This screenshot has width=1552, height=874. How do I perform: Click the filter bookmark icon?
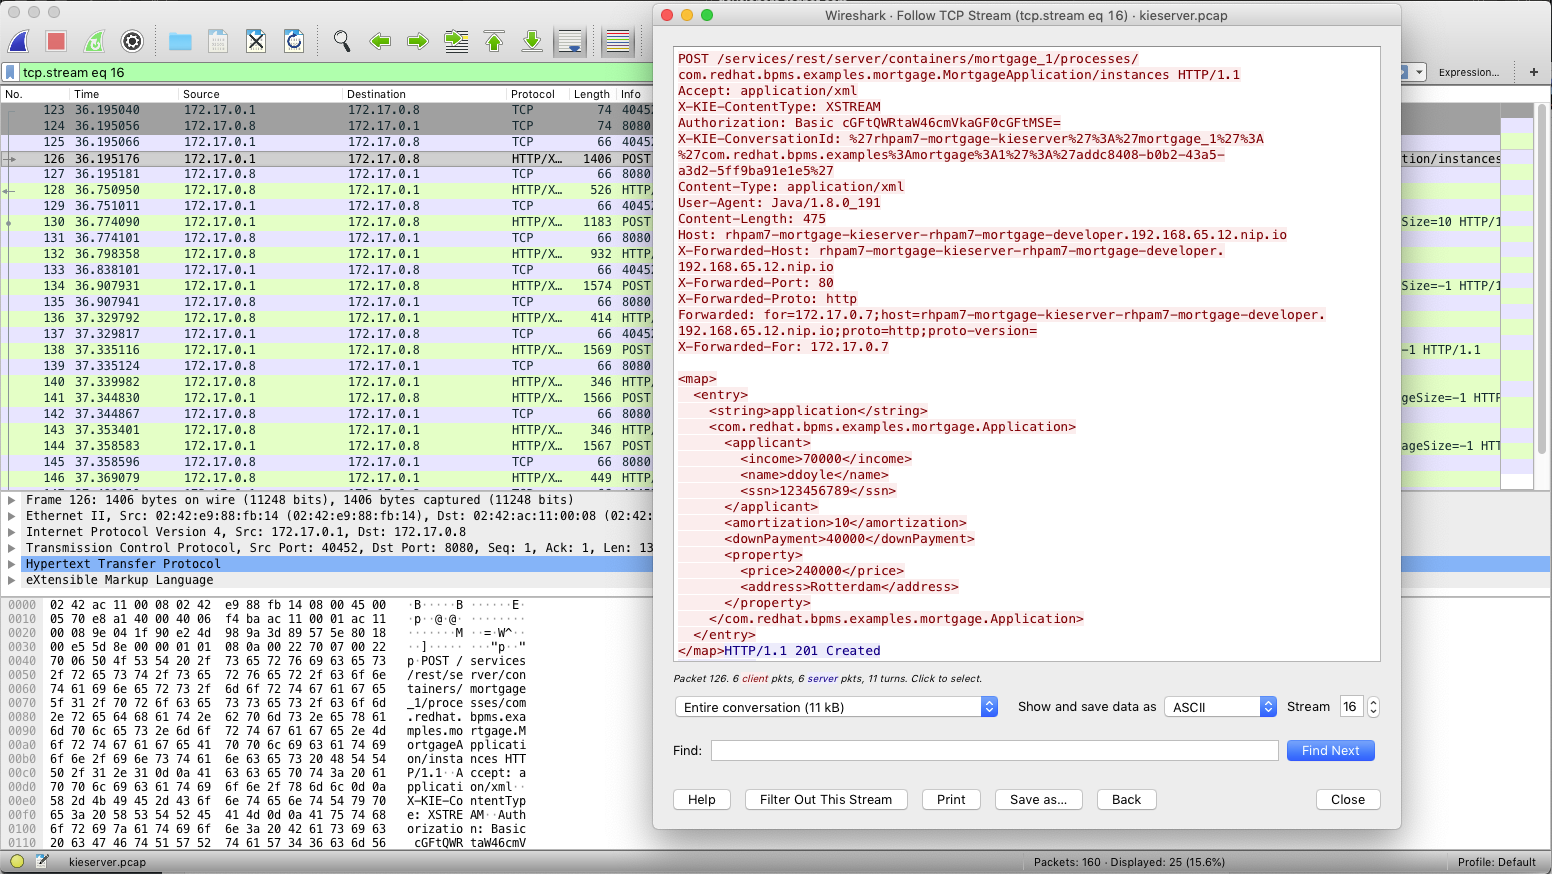(x=10, y=72)
